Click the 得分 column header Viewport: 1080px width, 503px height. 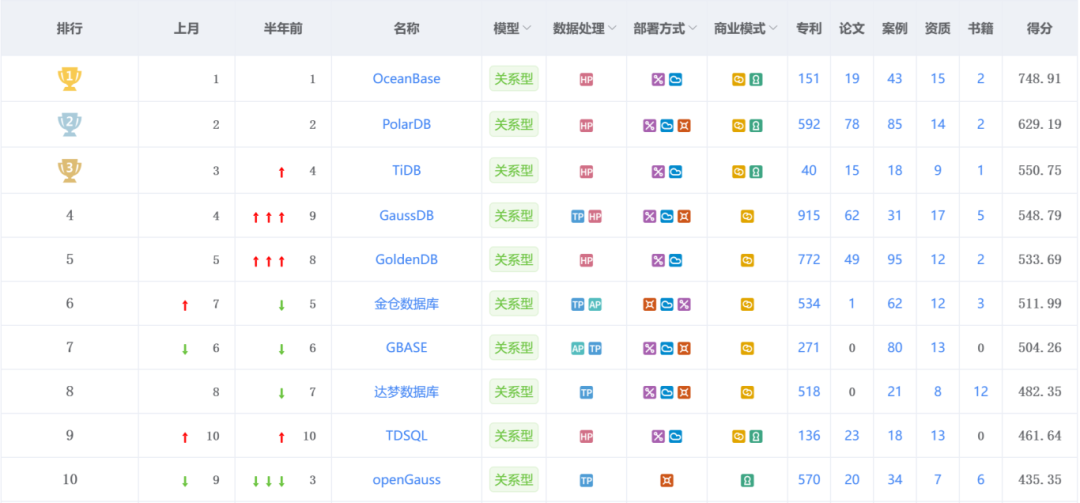pyautogui.click(x=1040, y=29)
